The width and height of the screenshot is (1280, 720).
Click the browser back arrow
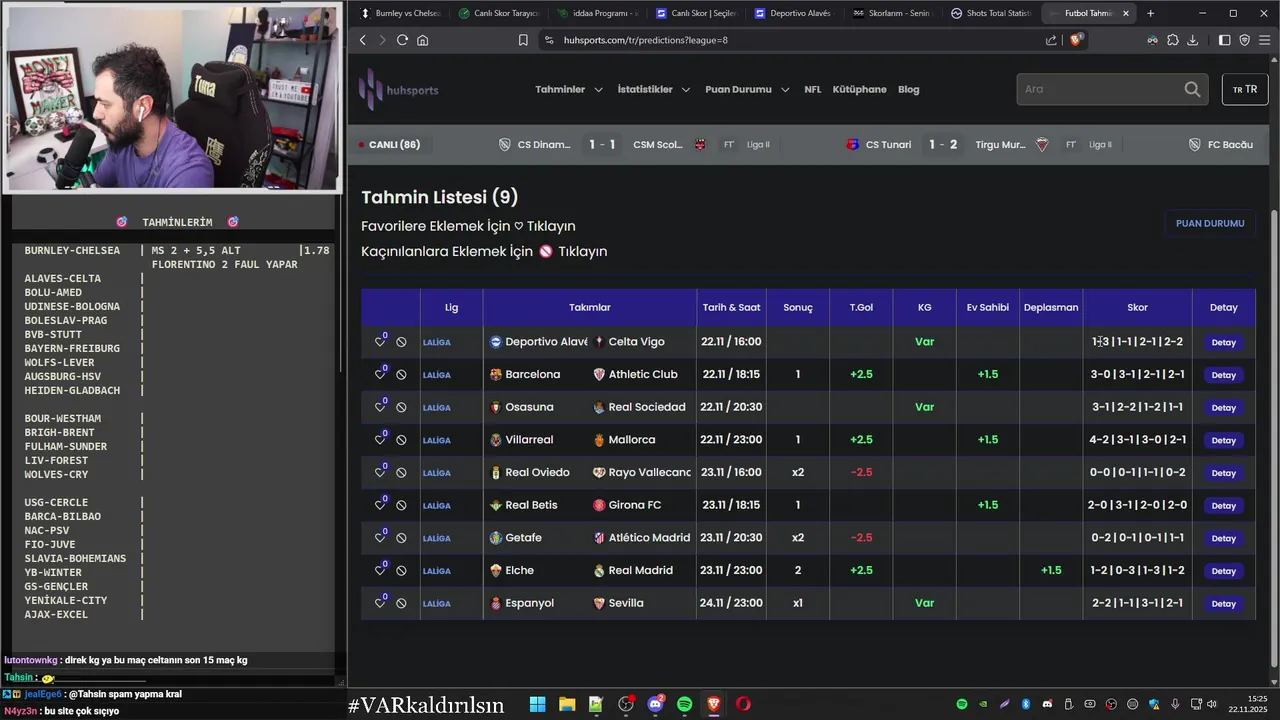(x=362, y=40)
